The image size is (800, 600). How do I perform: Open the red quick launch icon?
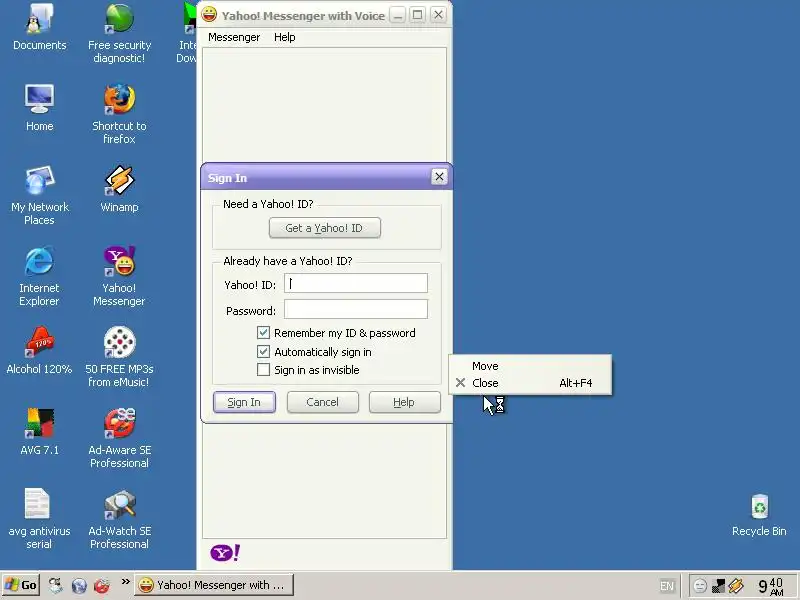click(102, 585)
